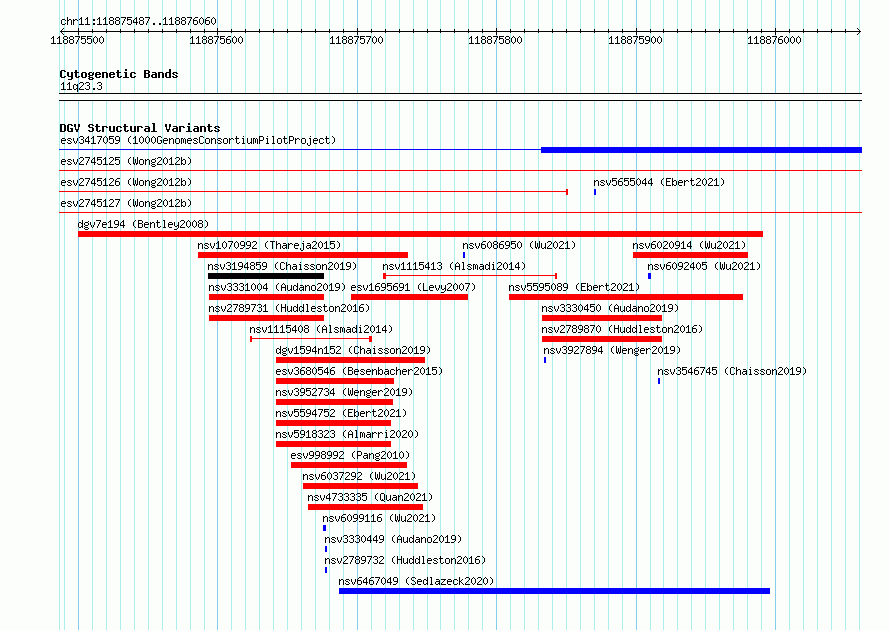Select the long red dgv7e194 variant bar
Viewport: 890px width, 630px height.
click(421, 234)
